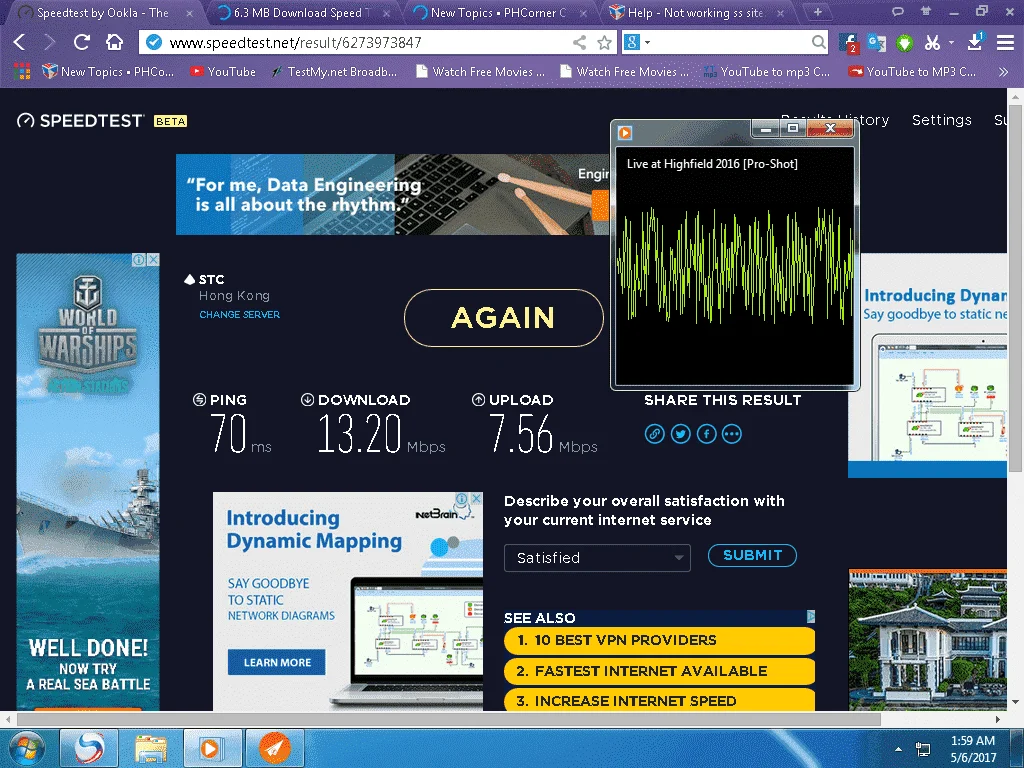Open satisfaction level dropdown
Image resolution: width=1024 pixels, height=768 pixels.
pyautogui.click(x=597, y=558)
